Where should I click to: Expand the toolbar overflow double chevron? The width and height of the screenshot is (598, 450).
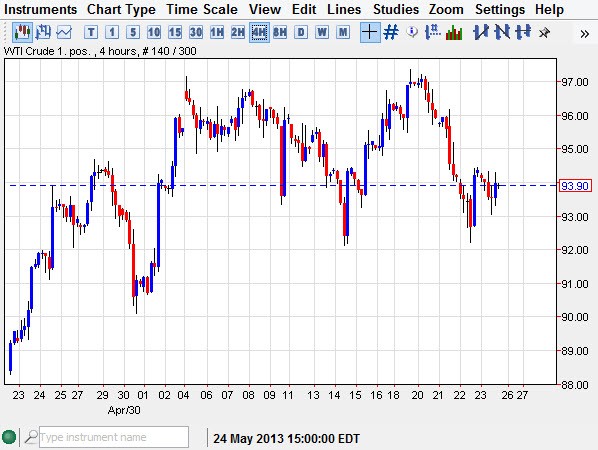point(585,34)
